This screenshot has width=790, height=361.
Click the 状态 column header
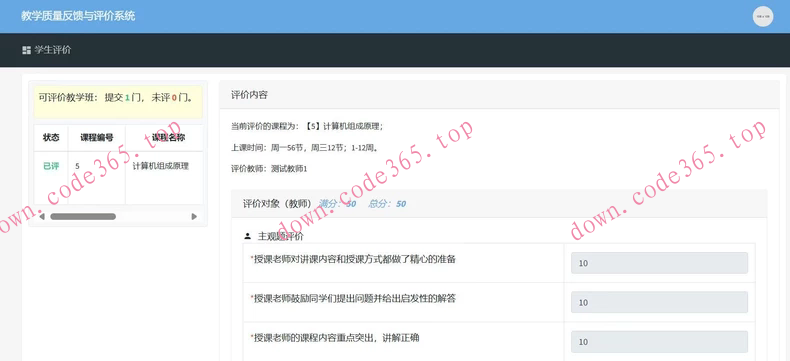pyautogui.click(x=51, y=137)
